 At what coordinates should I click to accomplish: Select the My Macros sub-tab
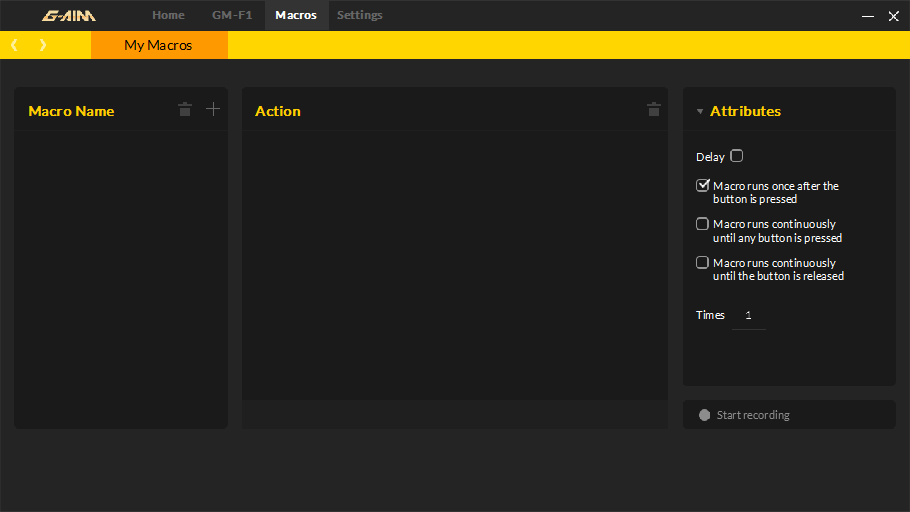[159, 45]
